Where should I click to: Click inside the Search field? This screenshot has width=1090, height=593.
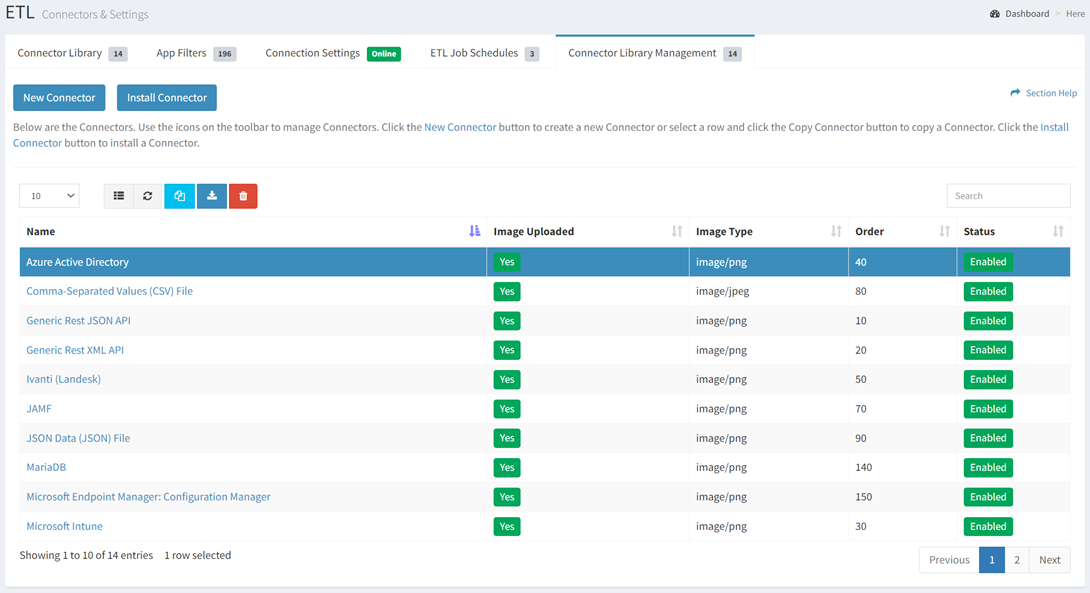pyautogui.click(x=1008, y=195)
